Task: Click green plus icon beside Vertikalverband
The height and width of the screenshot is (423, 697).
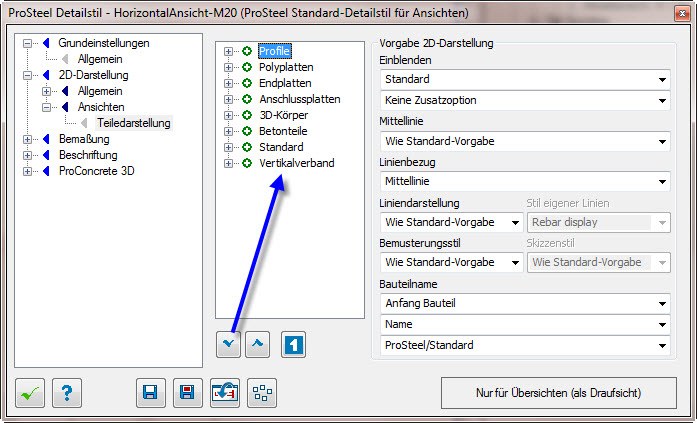Action: click(247, 163)
